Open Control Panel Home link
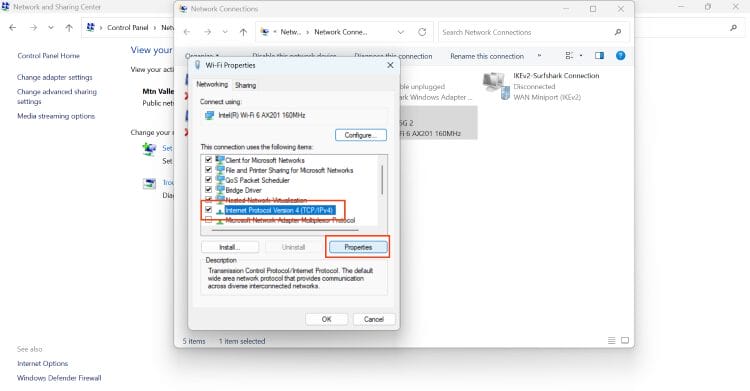The width and height of the screenshot is (750, 391). [x=48, y=56]
